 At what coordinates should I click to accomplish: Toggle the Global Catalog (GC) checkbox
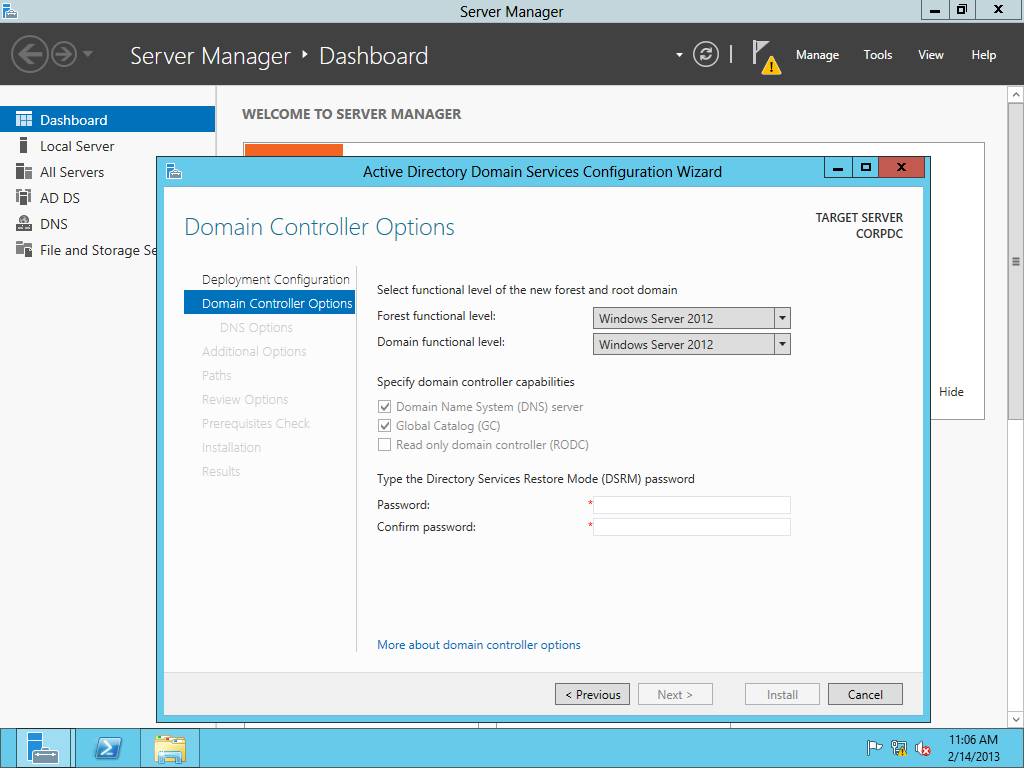384,426
